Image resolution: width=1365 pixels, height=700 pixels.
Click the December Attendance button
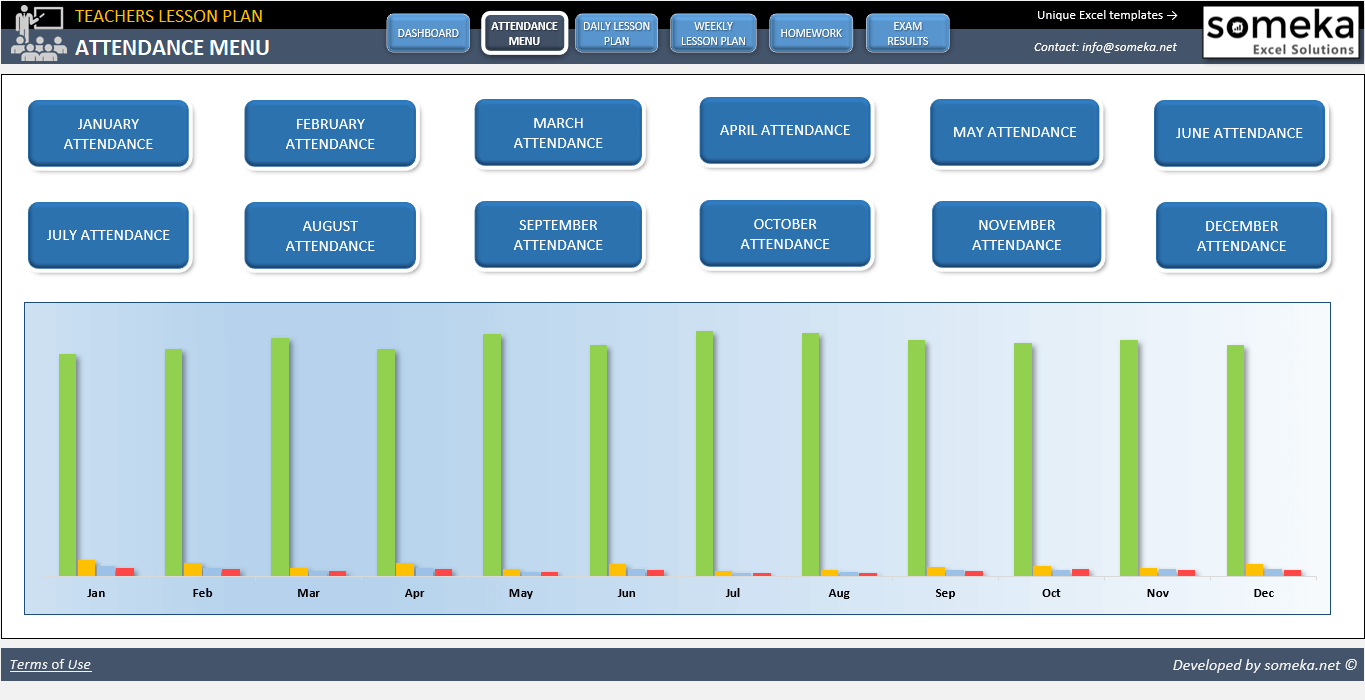coord(1241,236)
